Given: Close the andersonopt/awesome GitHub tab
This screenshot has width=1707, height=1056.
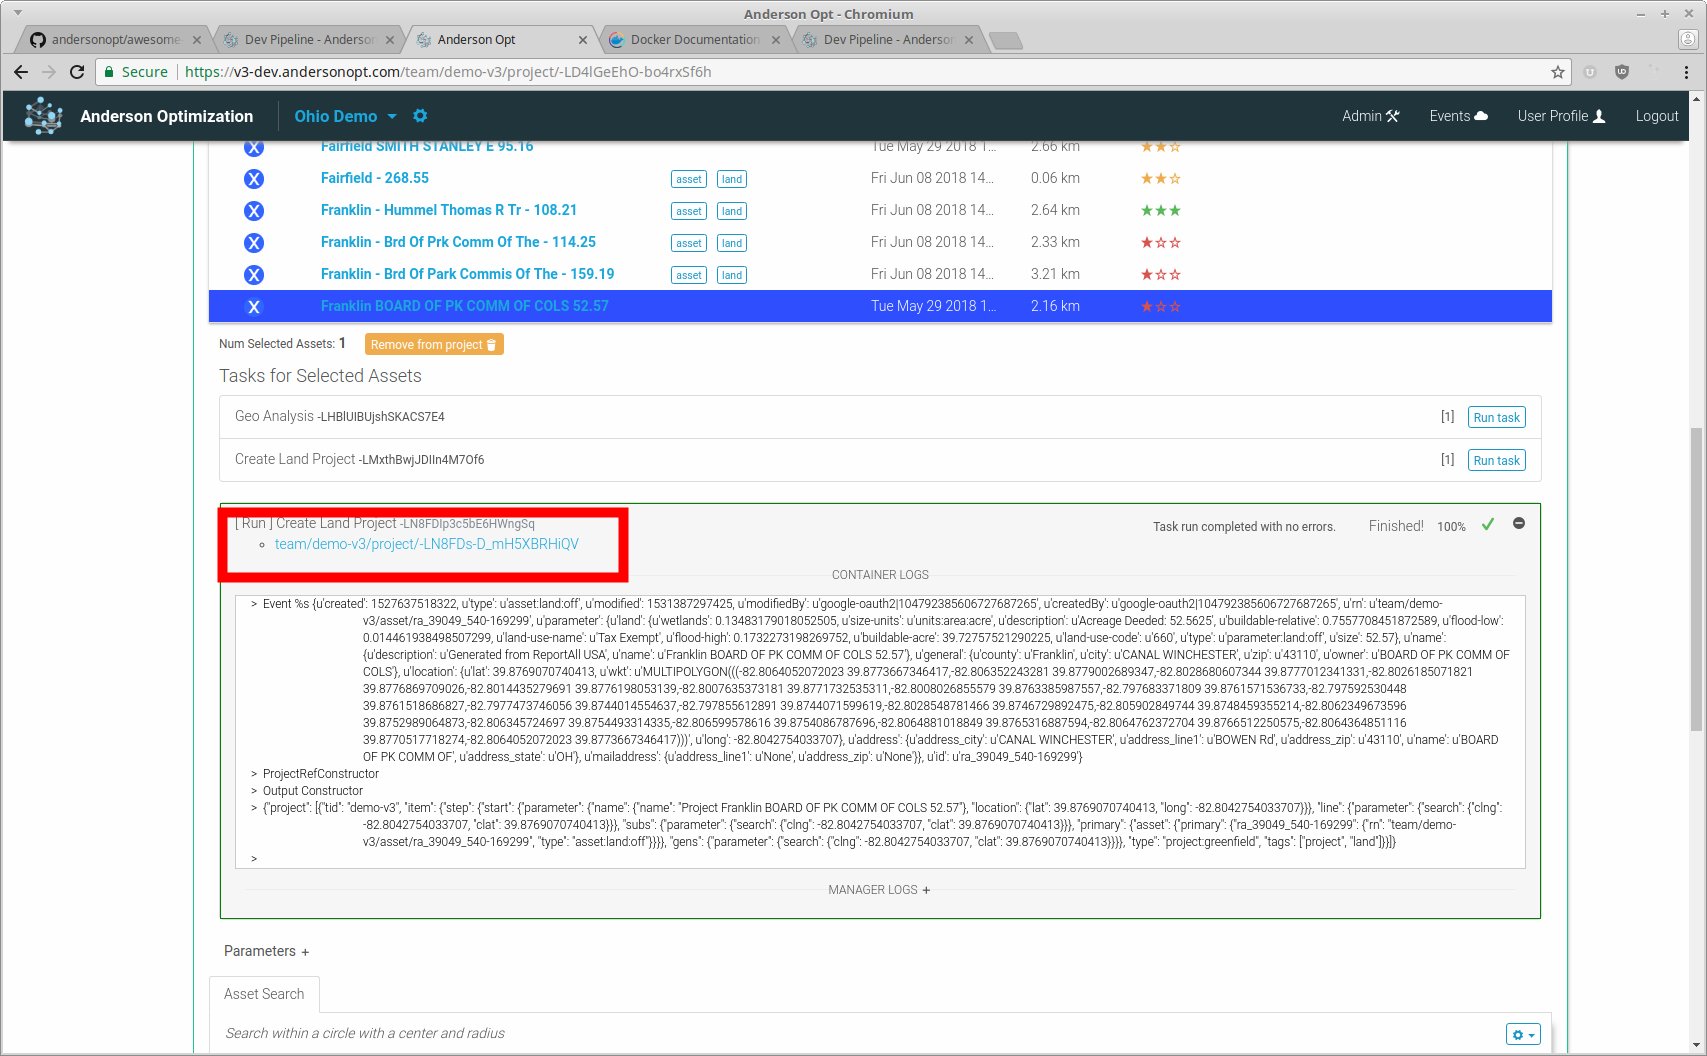Looking at the screenshot, I should pyautogui.click(x=197, y=40).
